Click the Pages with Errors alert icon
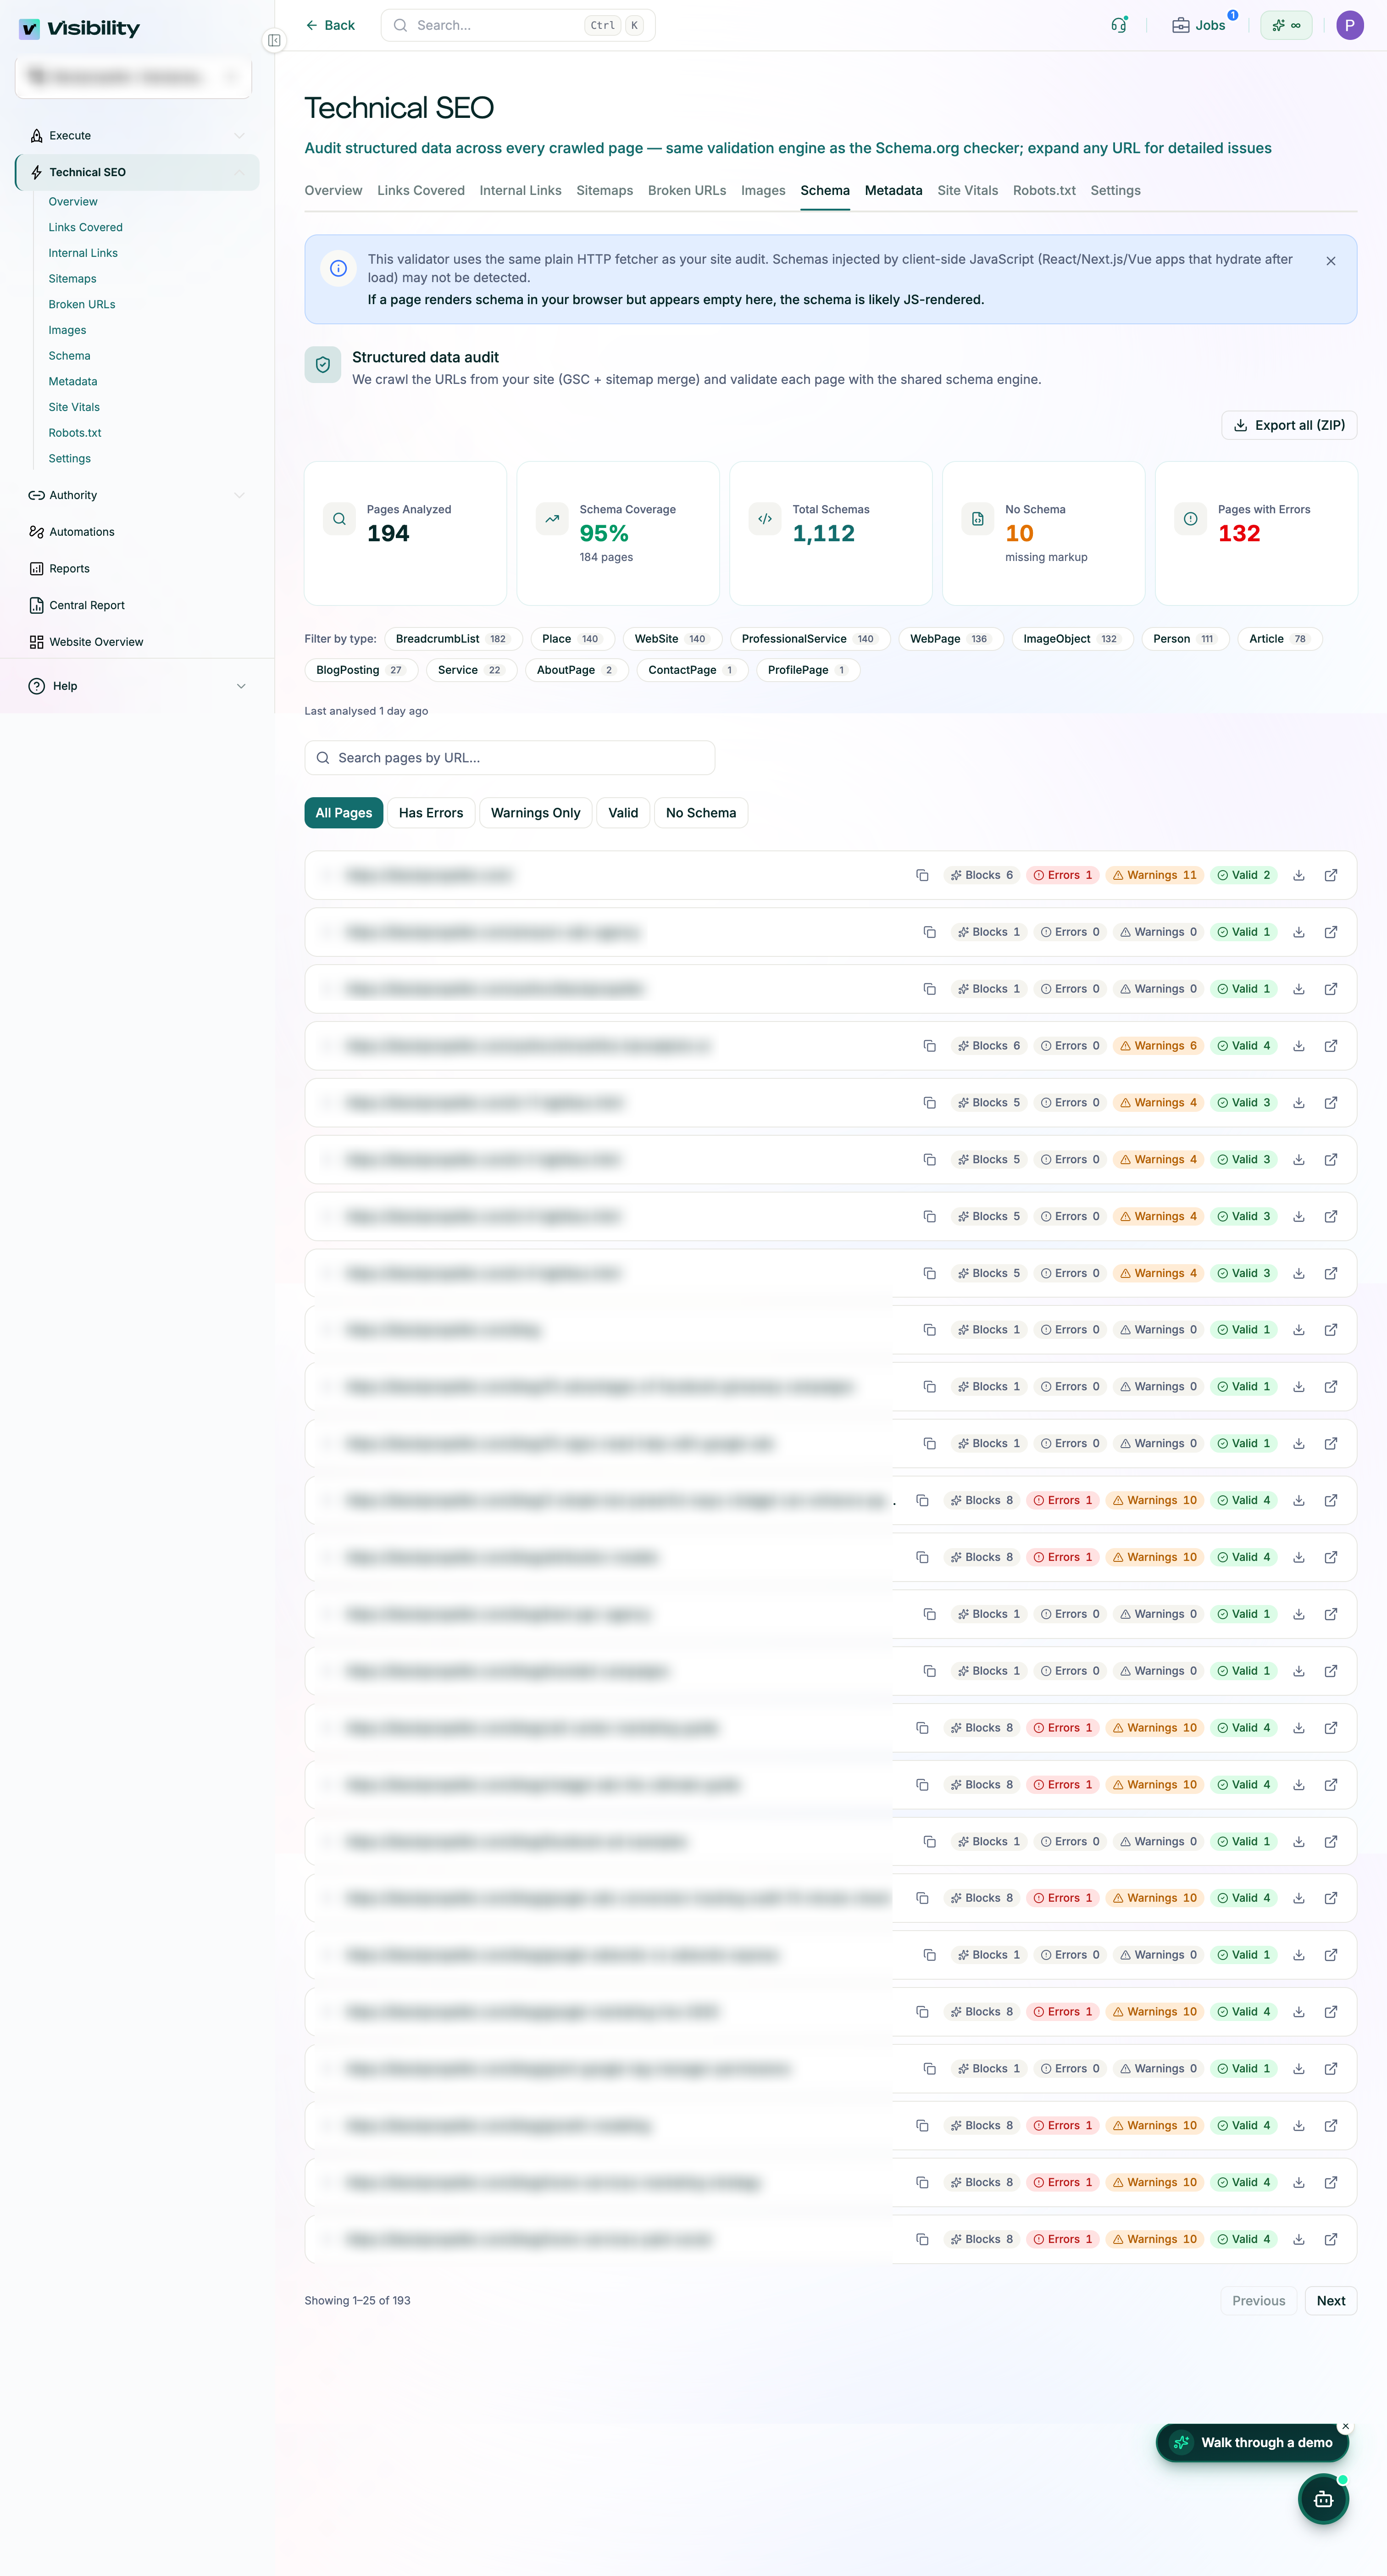The height and width of the screenshot is (2576, 1387). [x=1190, y=519]
